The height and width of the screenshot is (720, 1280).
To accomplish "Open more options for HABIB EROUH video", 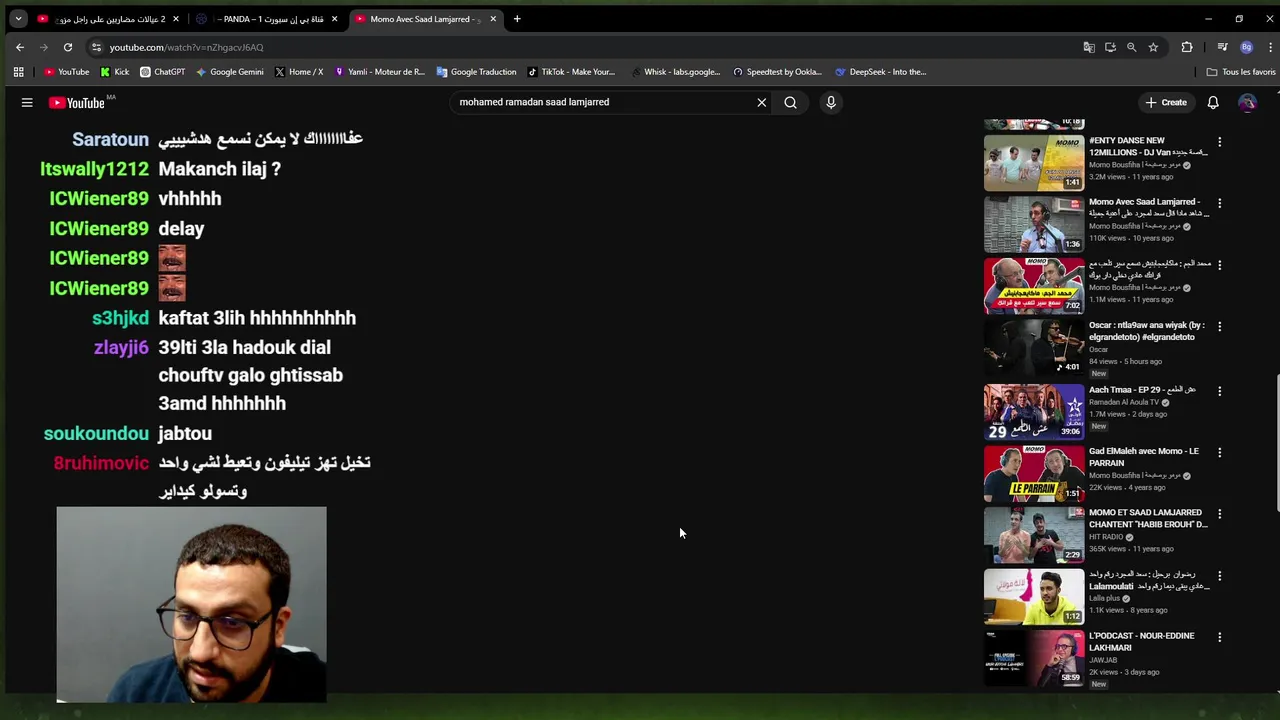I will tap(1219, 514).
